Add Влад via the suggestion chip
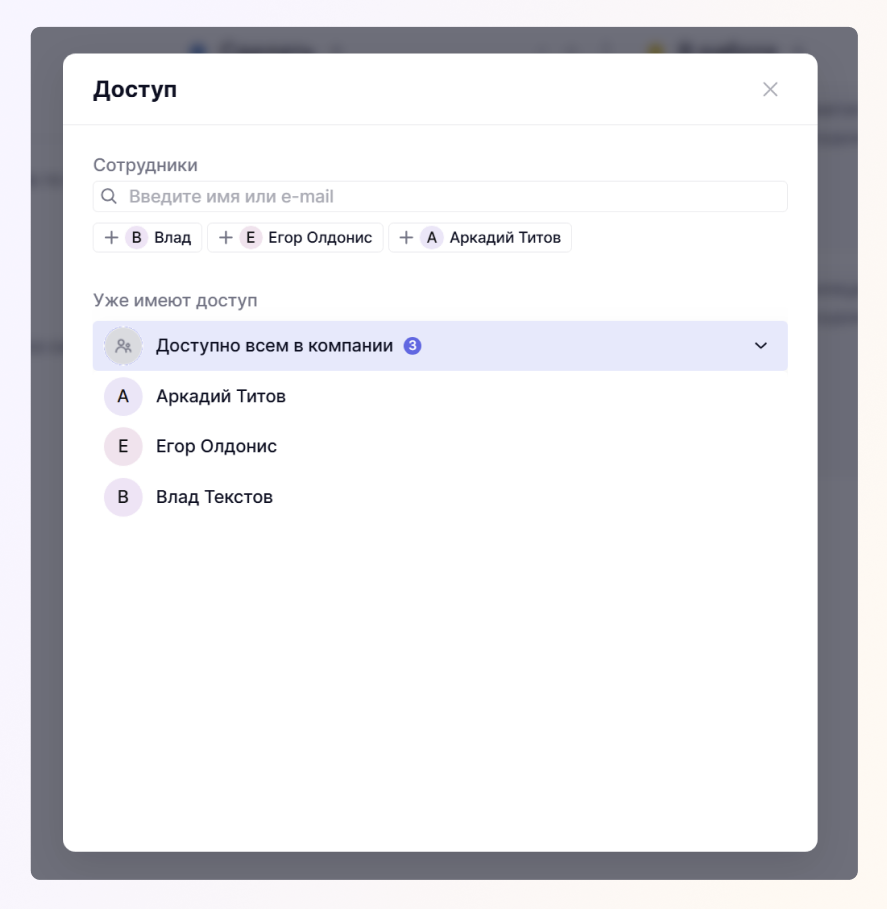887x909 pixels. 147,238
